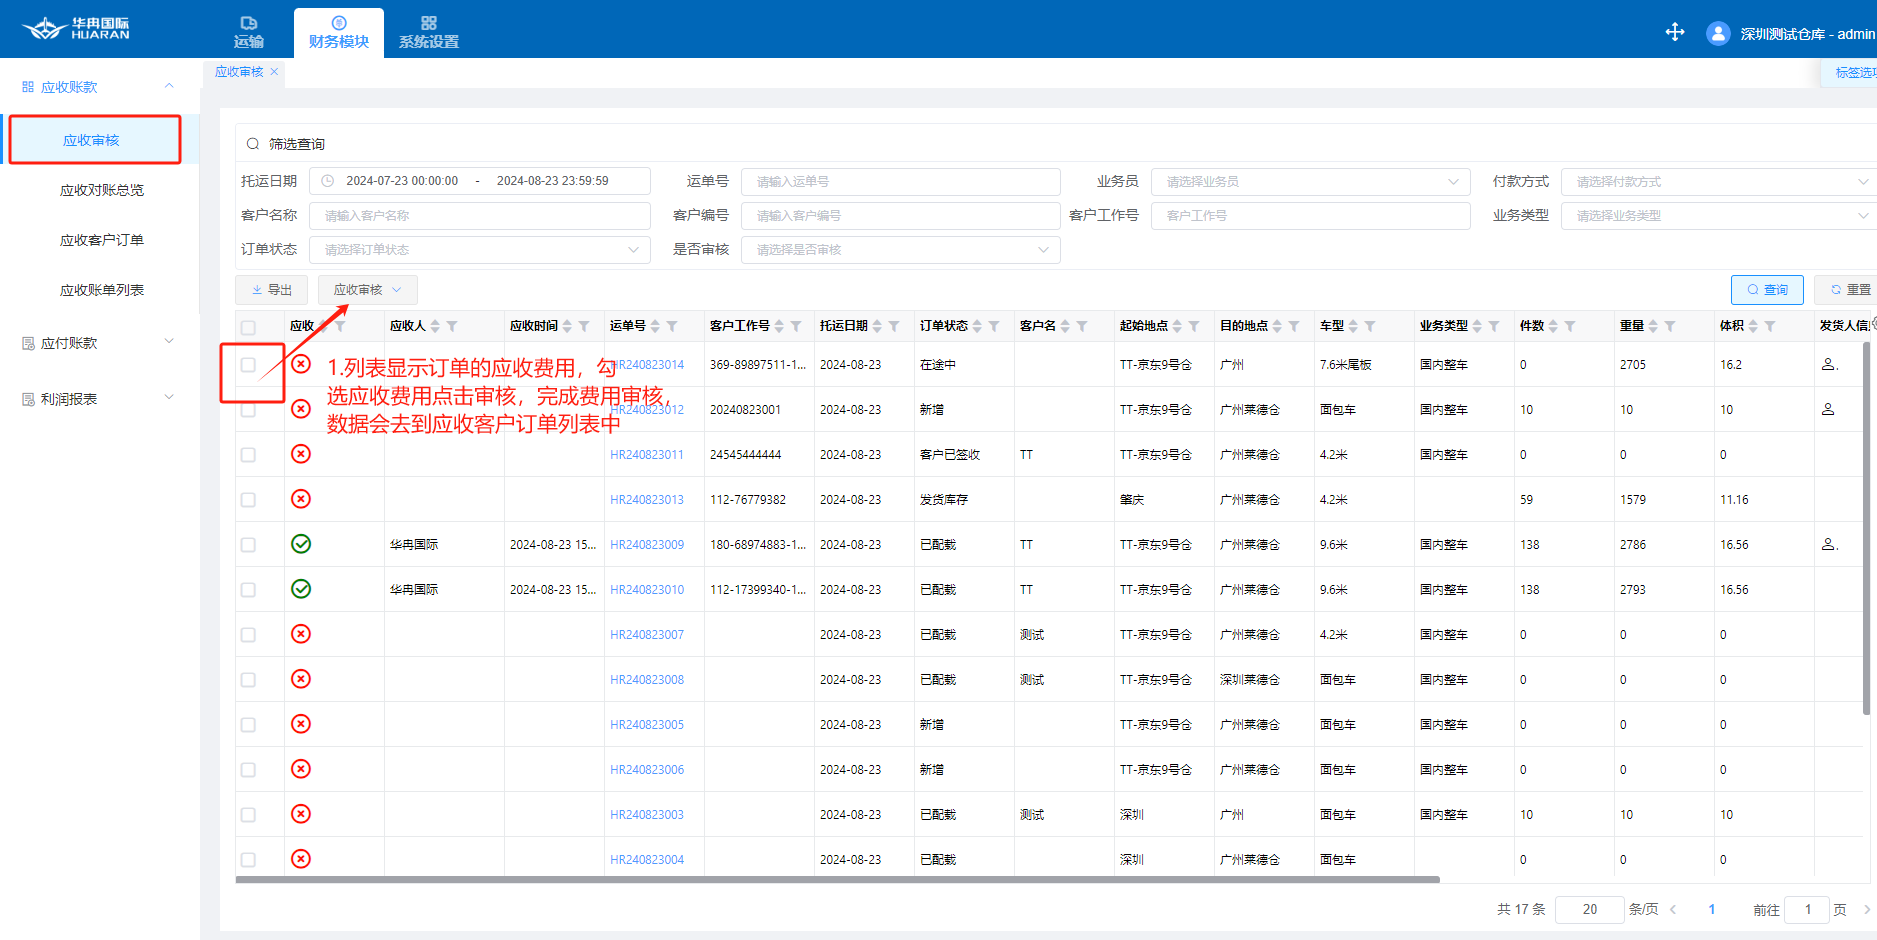
Task: Click the filter icon on 运单号 column
Action: click(672, 326)
